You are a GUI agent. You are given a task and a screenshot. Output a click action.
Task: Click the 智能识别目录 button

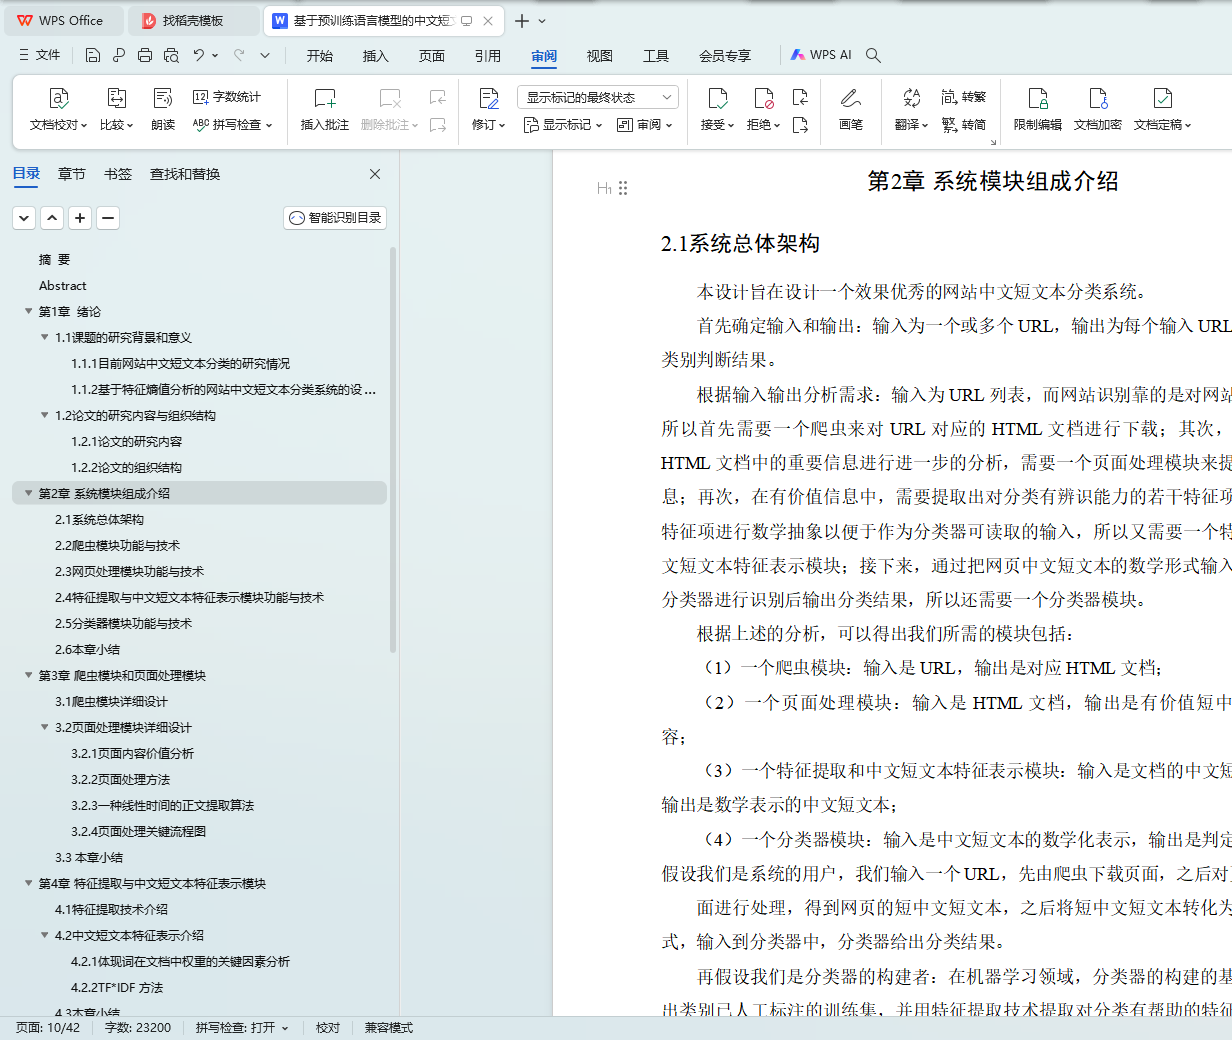point(335,217)
